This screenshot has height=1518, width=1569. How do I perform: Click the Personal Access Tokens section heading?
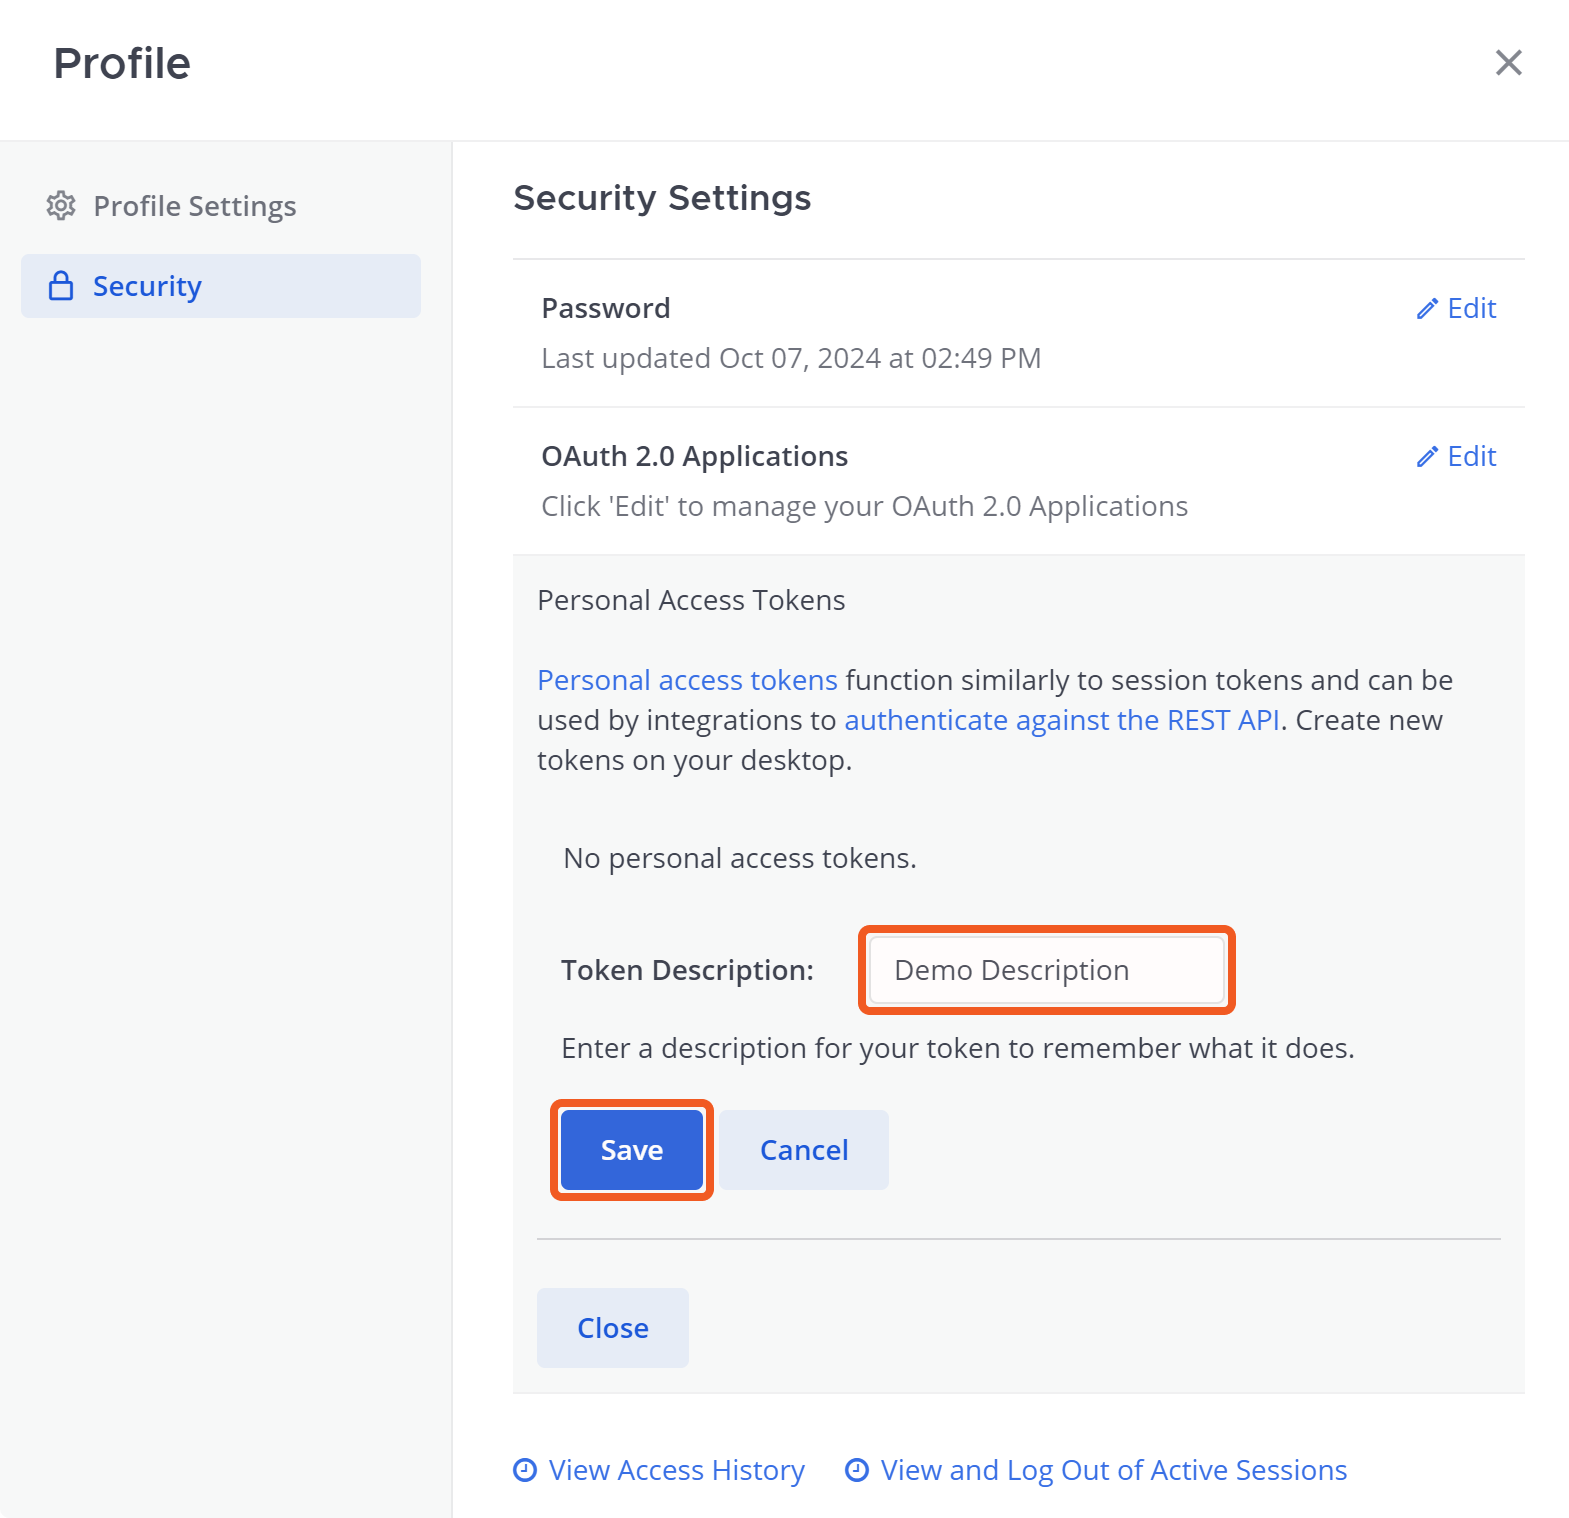[x=691, y=600]
